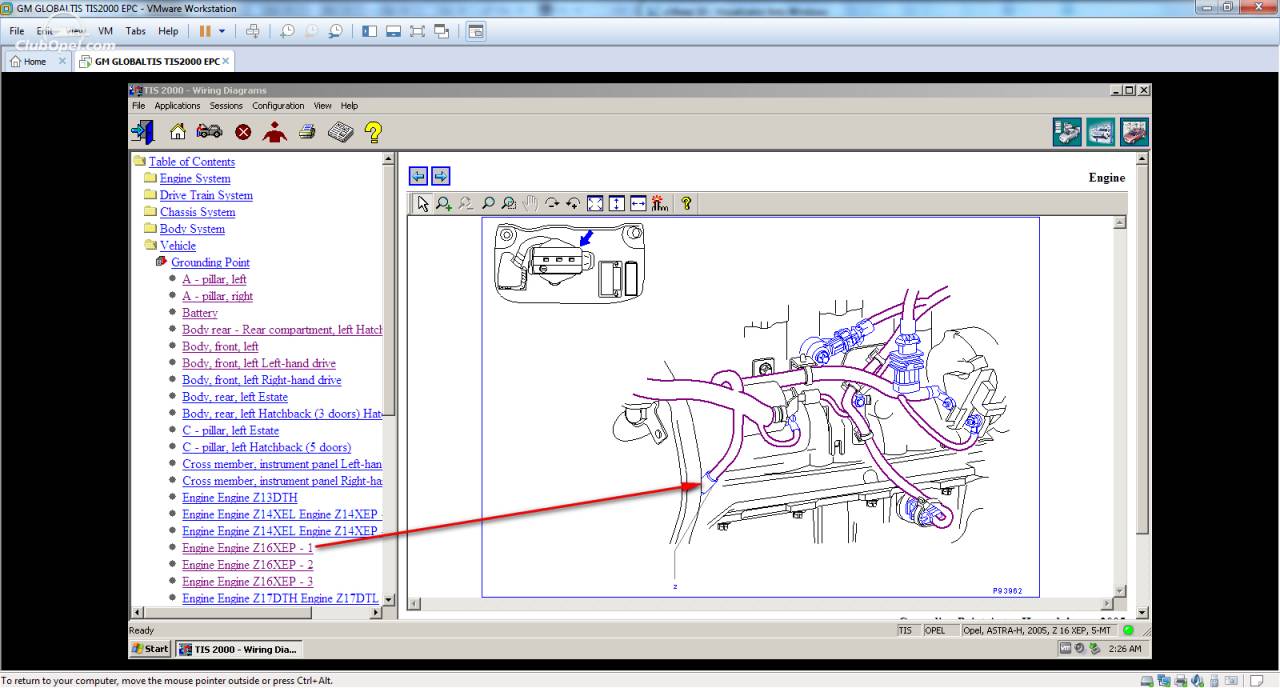This screenshot has height=688, width=1280.
Task: Open the Configuration menu
Action: tap(278, 105)
